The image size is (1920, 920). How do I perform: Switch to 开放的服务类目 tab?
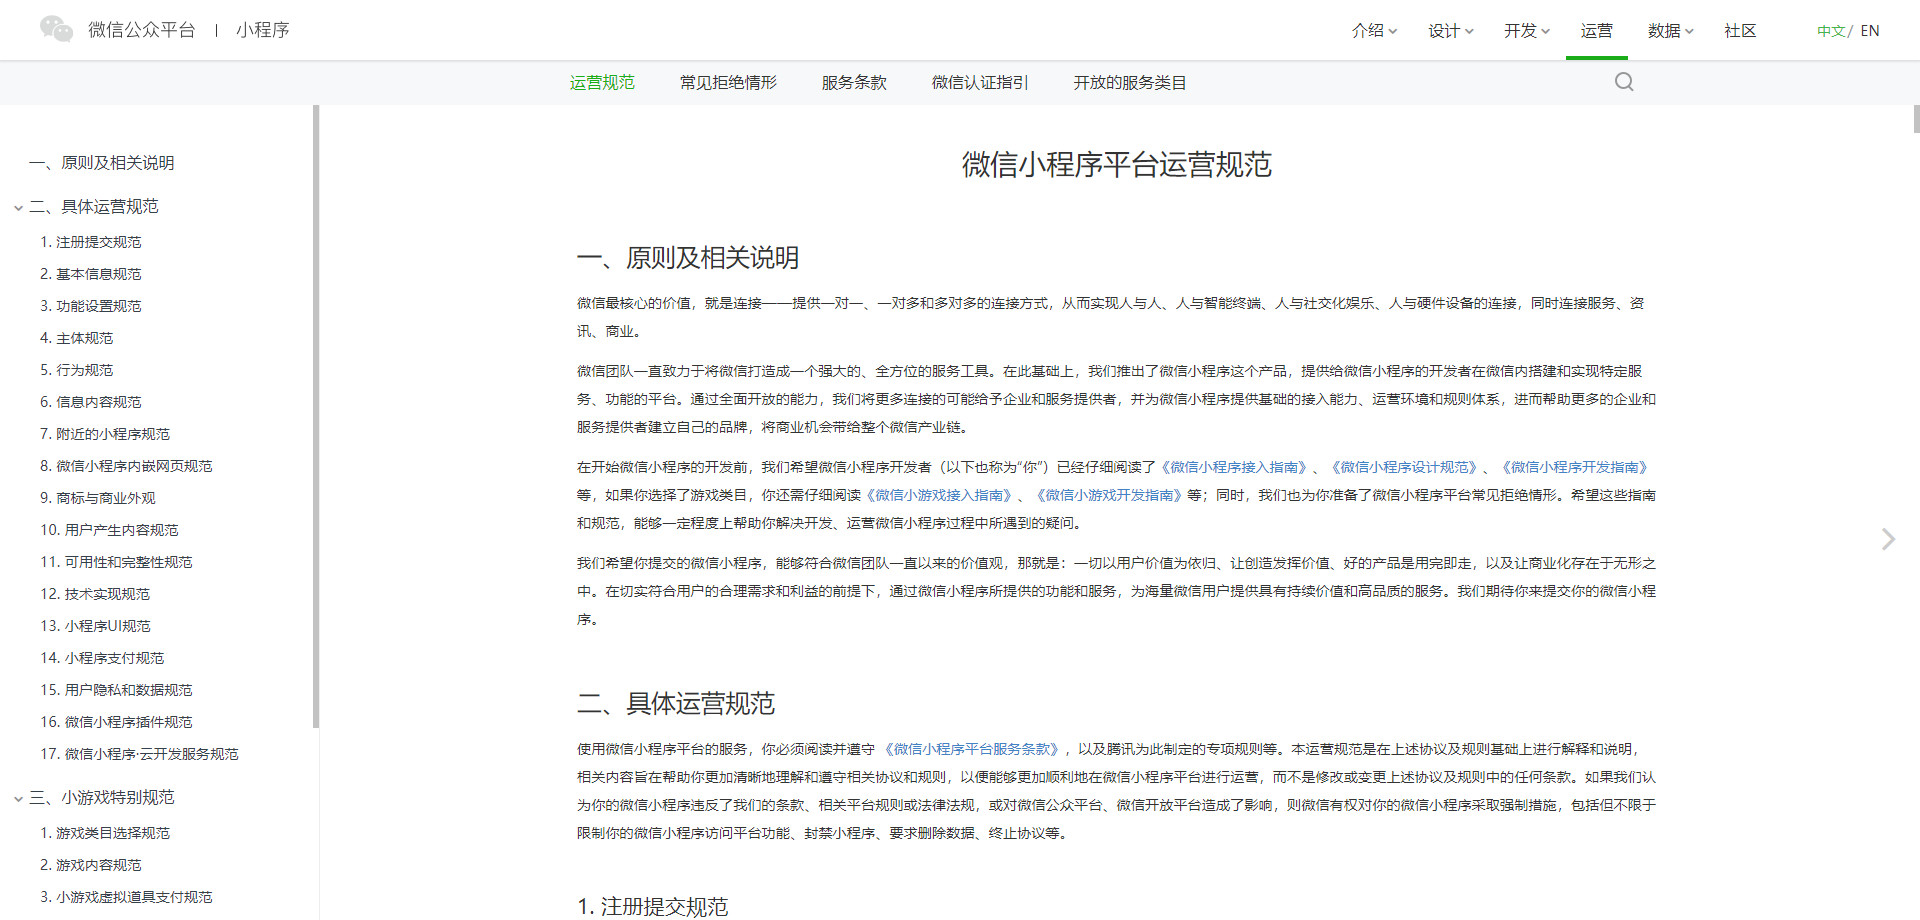pyautogui.click(x=1130, y=83)
